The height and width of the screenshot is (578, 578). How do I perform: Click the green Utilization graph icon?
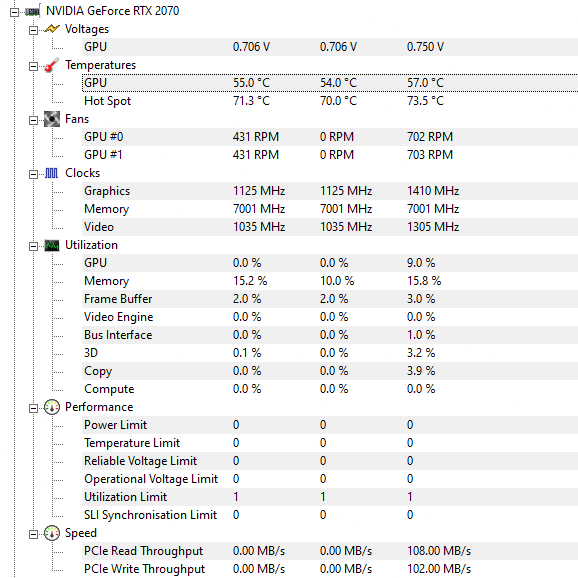[52, 246]
